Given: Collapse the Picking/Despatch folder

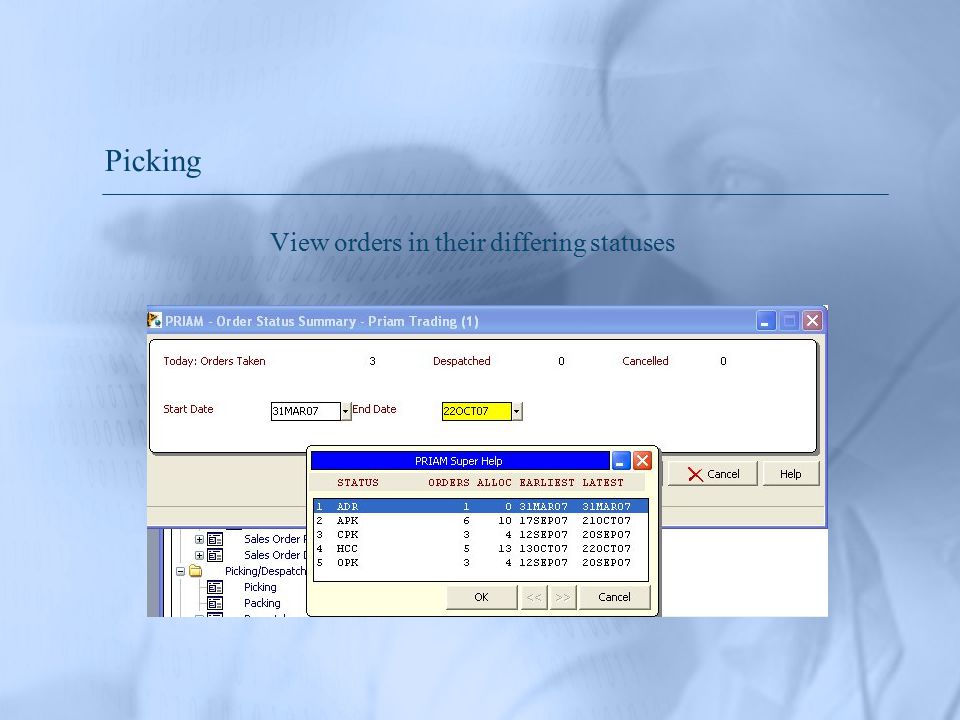Looking at the screenshot, I should [180, 571].
